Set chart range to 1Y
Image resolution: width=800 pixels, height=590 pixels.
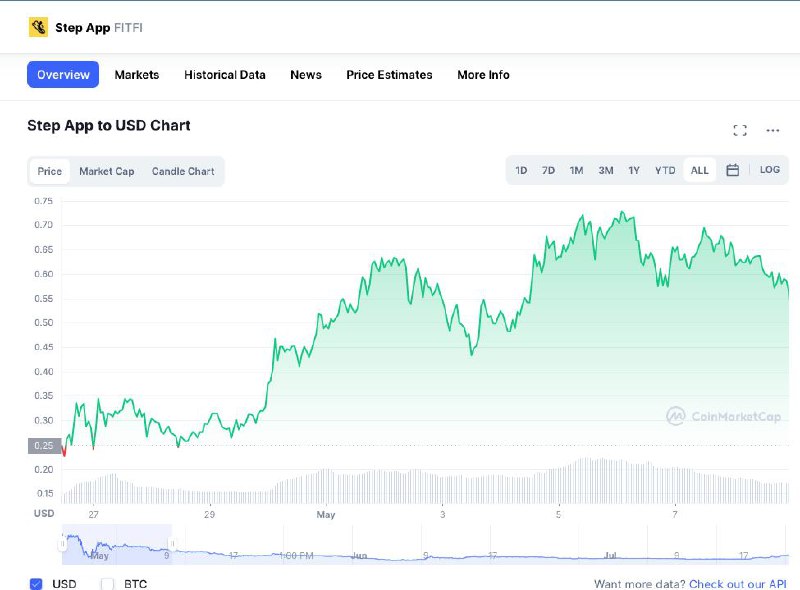point(634,170)
